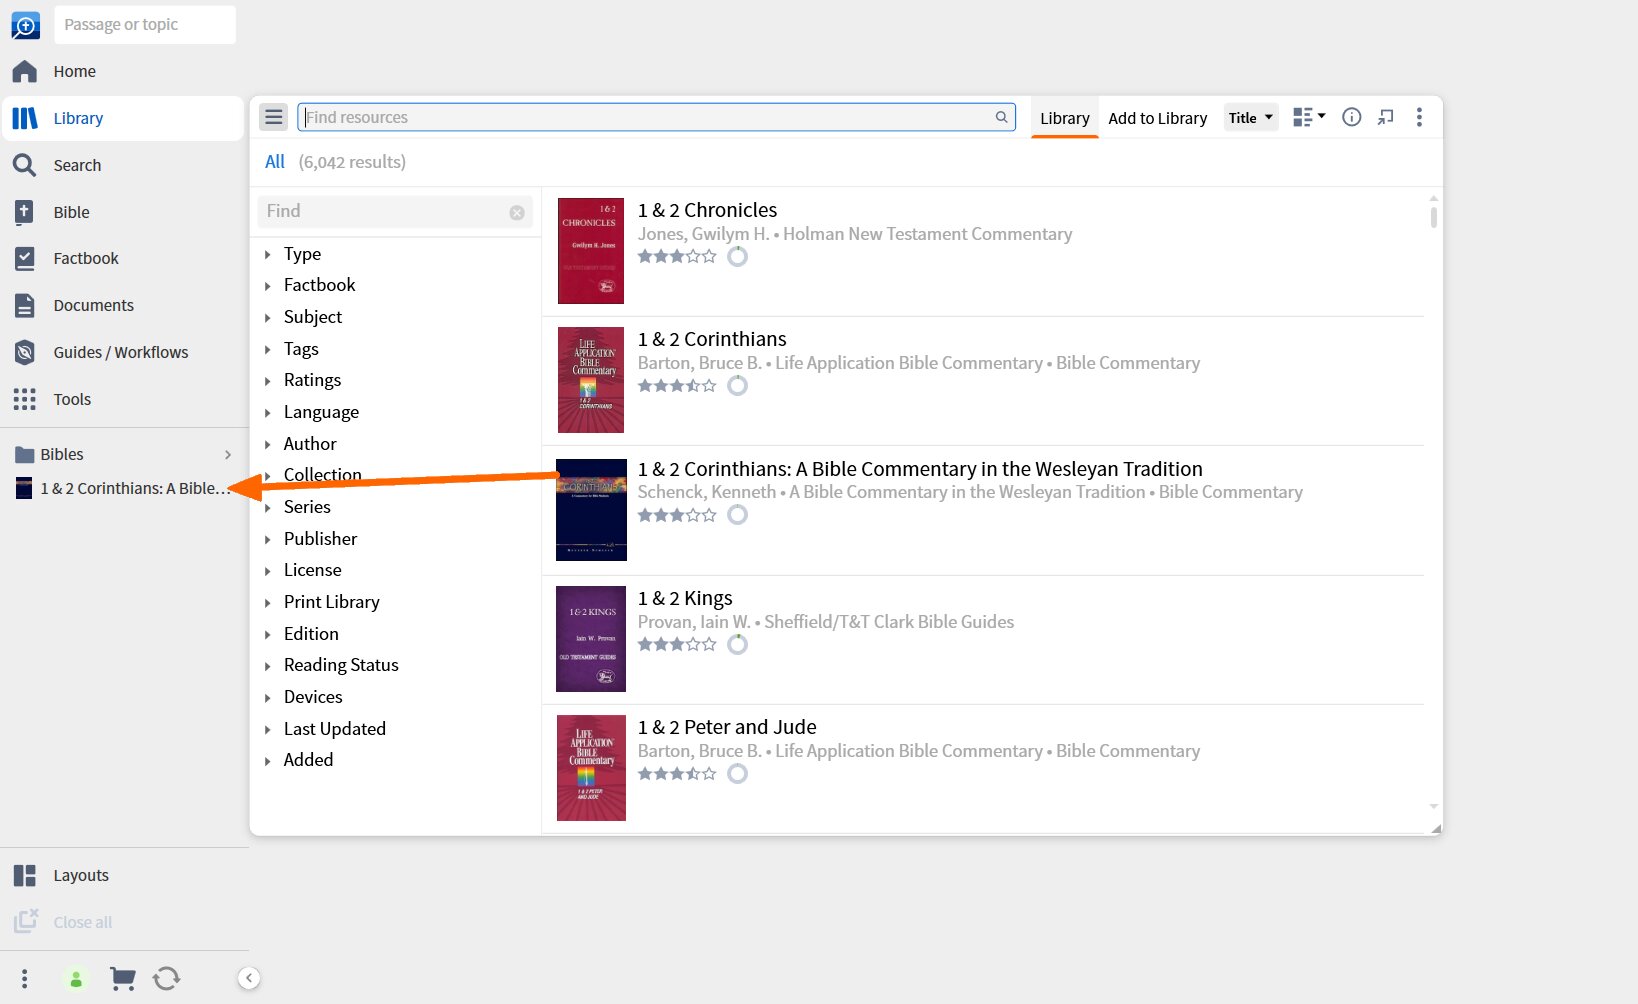1638x1004 pixels.
Task: Click the All results filter link
Action: tap(275, 162)
